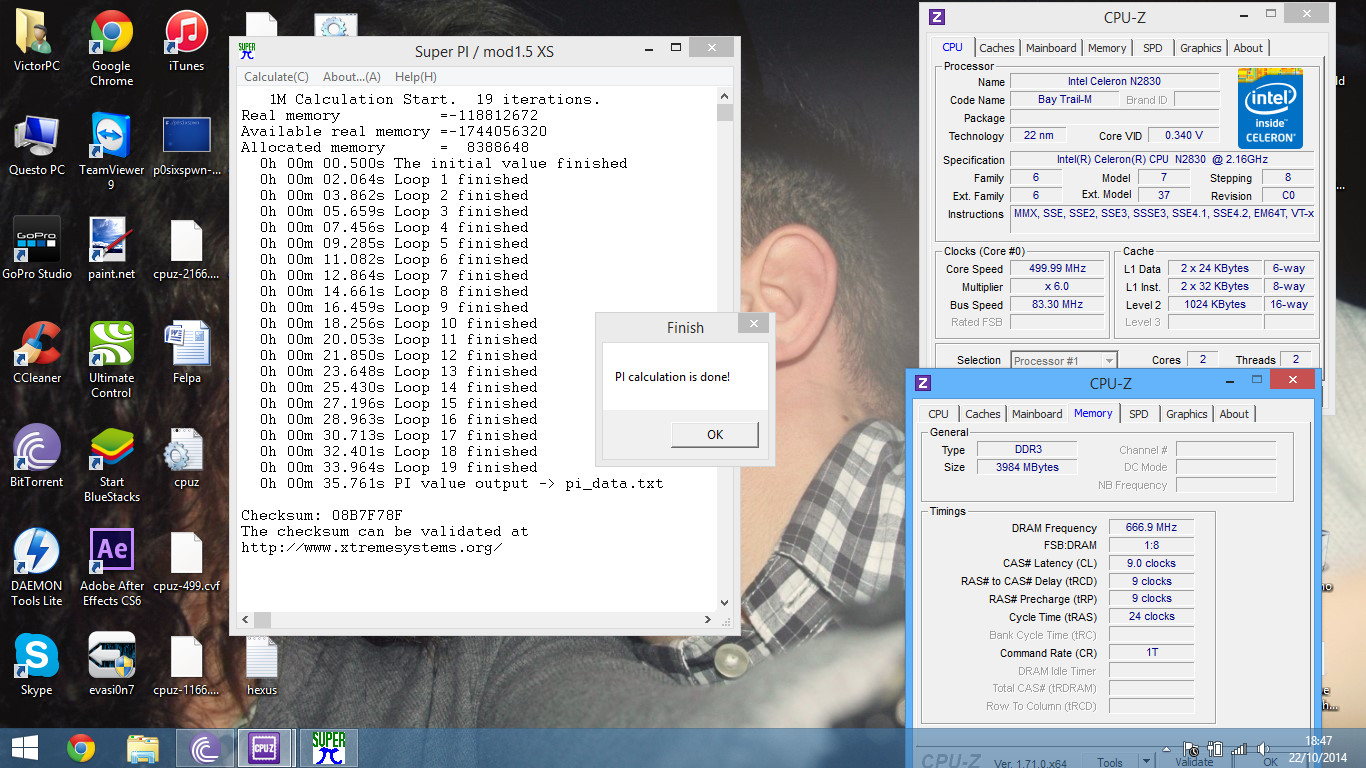Launch Google Chrome from the desktop shortcut
This screenshot has height=768, width=1366.
(111, 48)
